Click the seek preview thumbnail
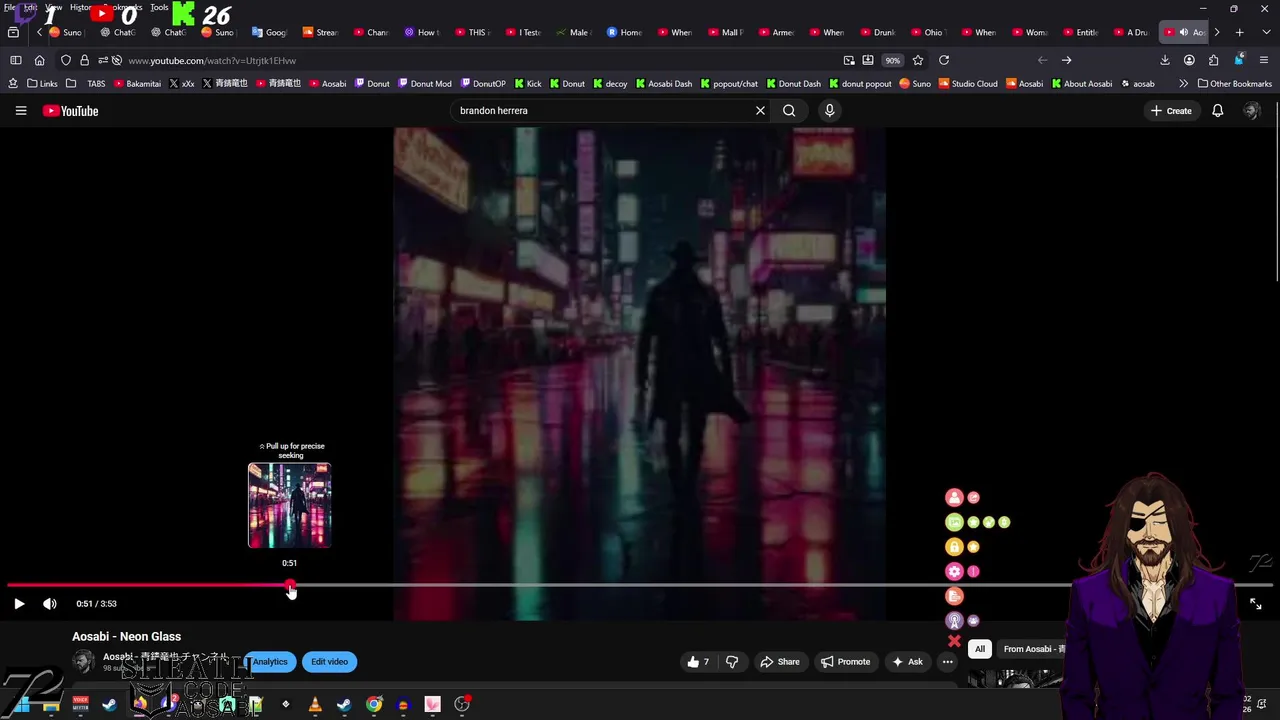Viewport: 1280px width, 720px height. point(289,505)
